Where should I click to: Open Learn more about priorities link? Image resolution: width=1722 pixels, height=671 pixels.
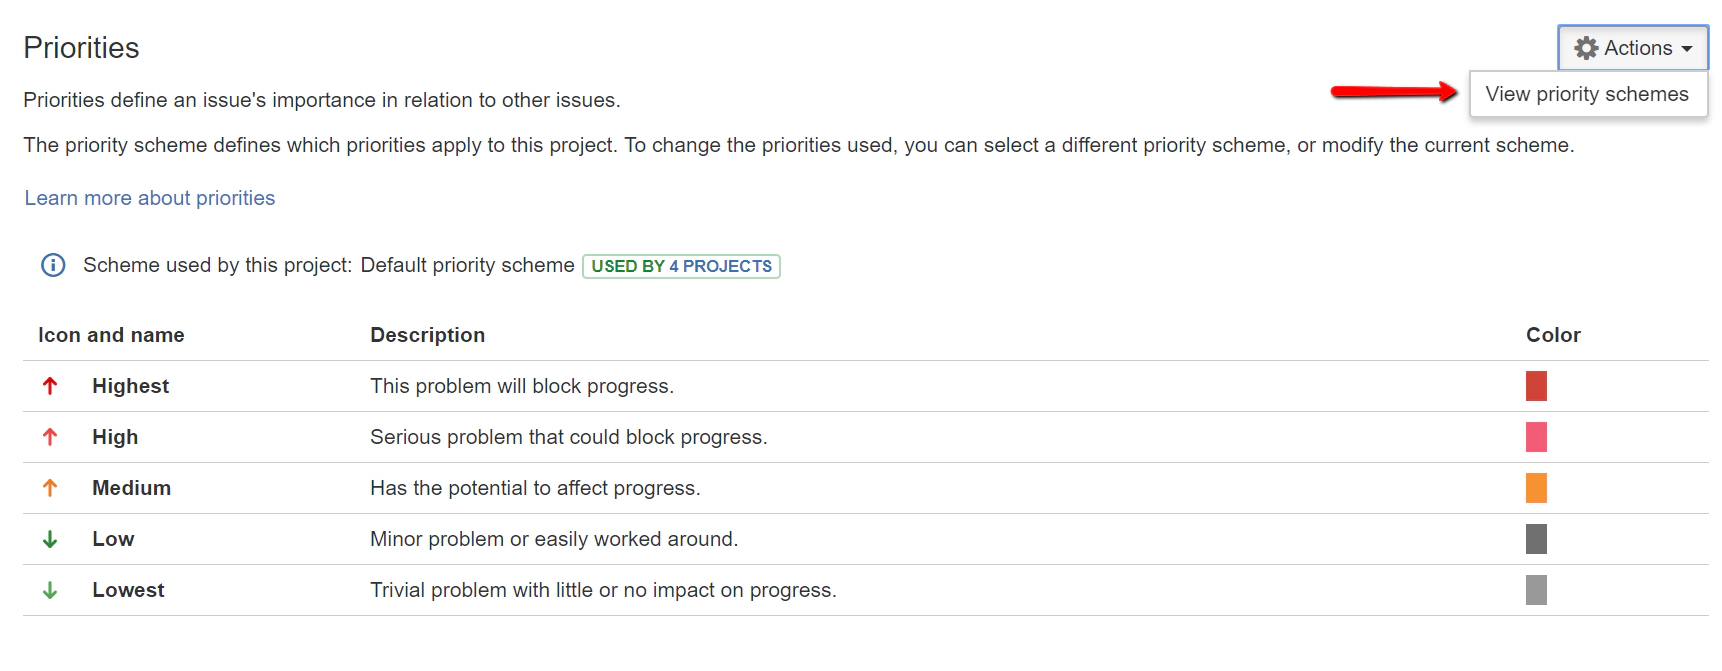(150, 197)
